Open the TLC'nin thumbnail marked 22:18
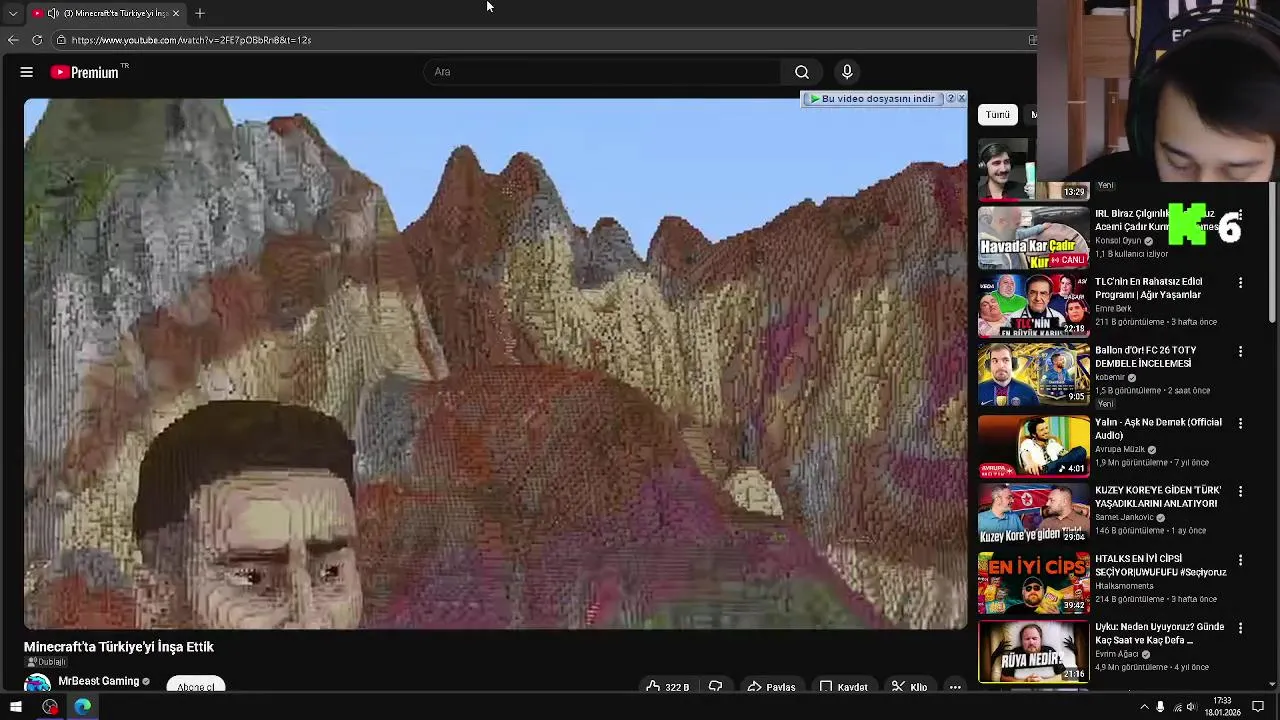 [1033, 306]
